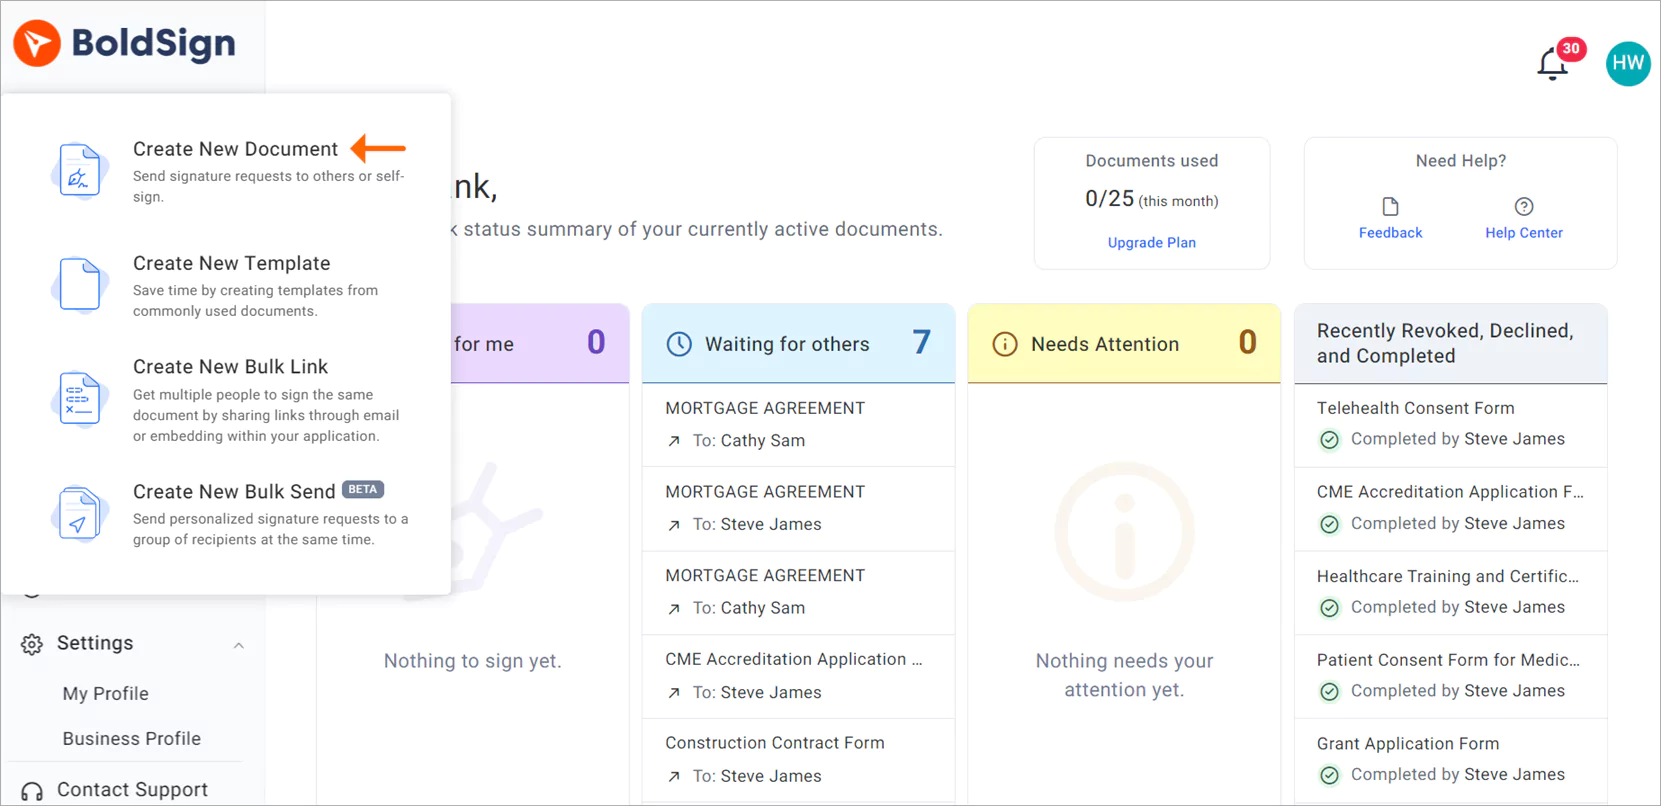Click the Contact Support headset icon
This screenshot has width=1661, height=806.
[32, 791]
